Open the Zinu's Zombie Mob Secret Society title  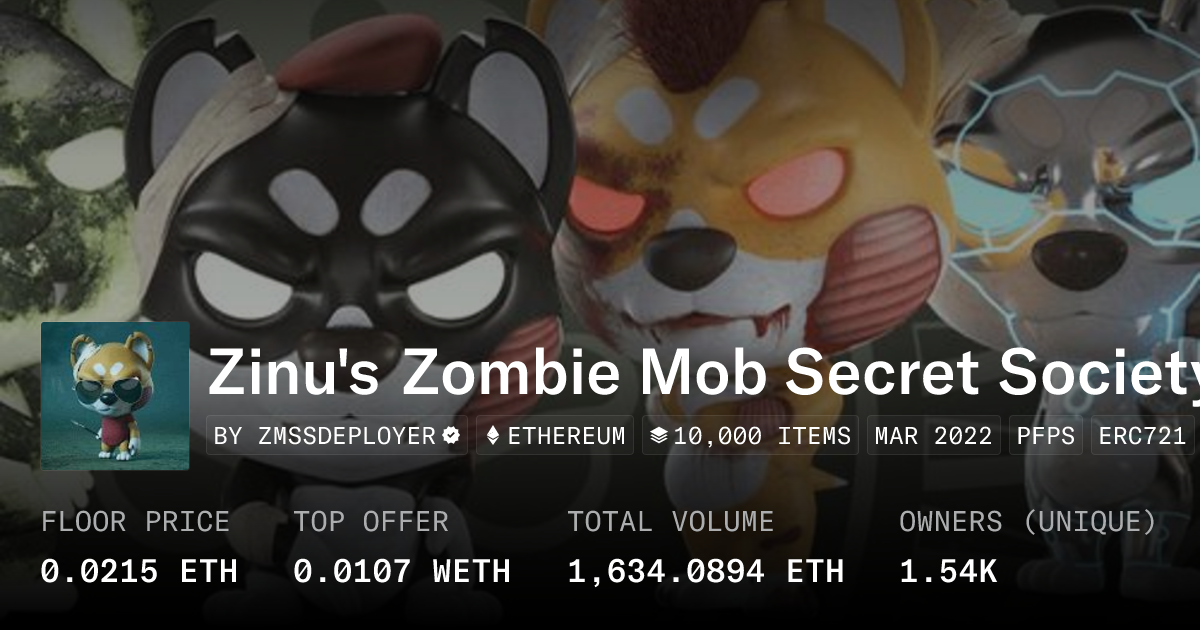point(703,372)
